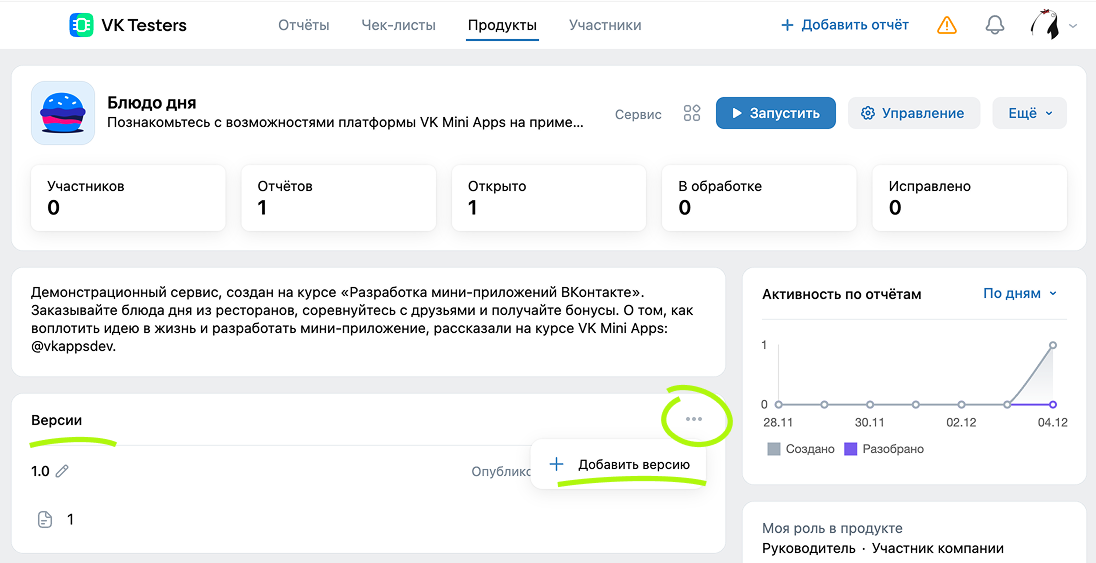
Task: Open the Отчётов counter card
Action: tap(338, 198)
